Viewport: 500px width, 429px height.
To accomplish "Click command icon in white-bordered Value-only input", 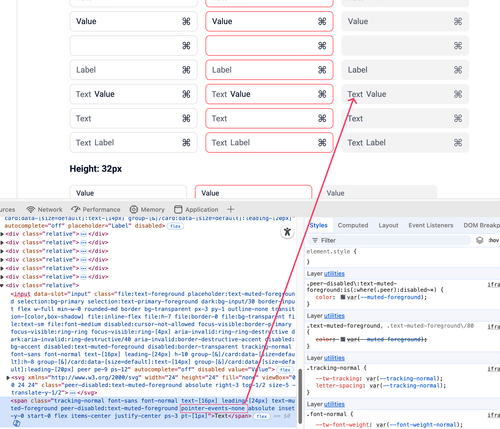I will pyautogui.click(x=186, y=21).
